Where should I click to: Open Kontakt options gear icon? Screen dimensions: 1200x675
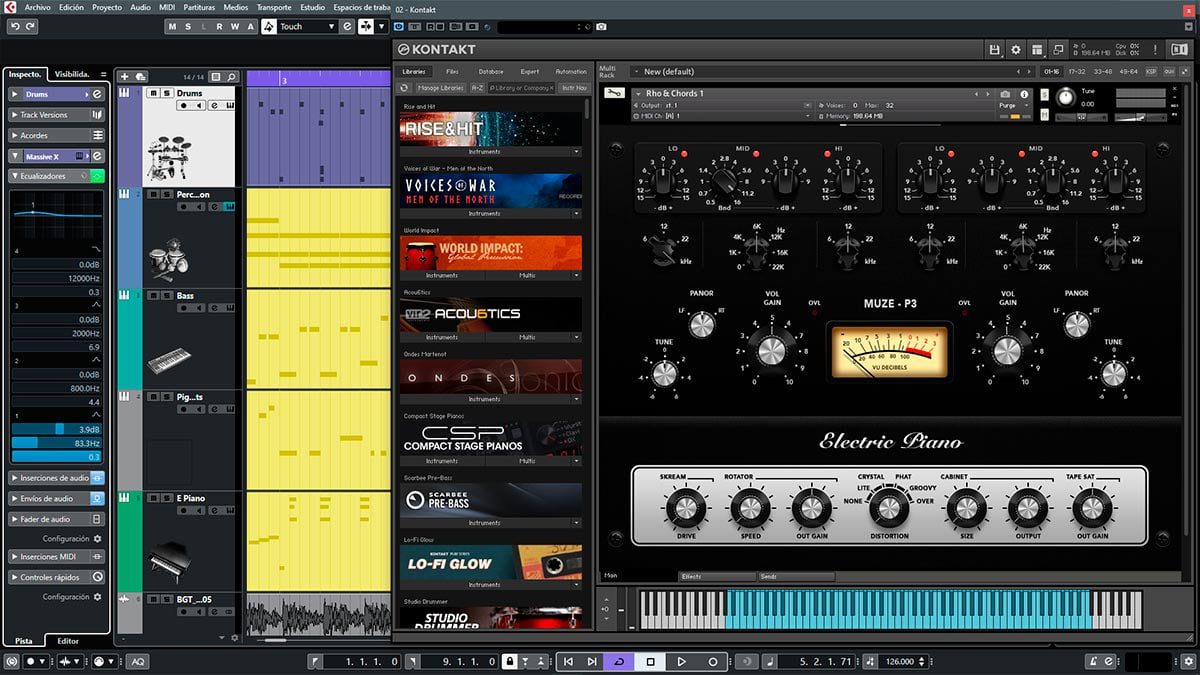[1016, 49]
